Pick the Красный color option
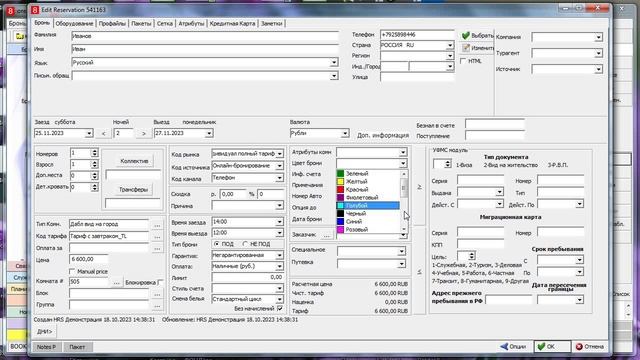Image resolution: width=640 pixels, height=360 pixels. (368, 189)
